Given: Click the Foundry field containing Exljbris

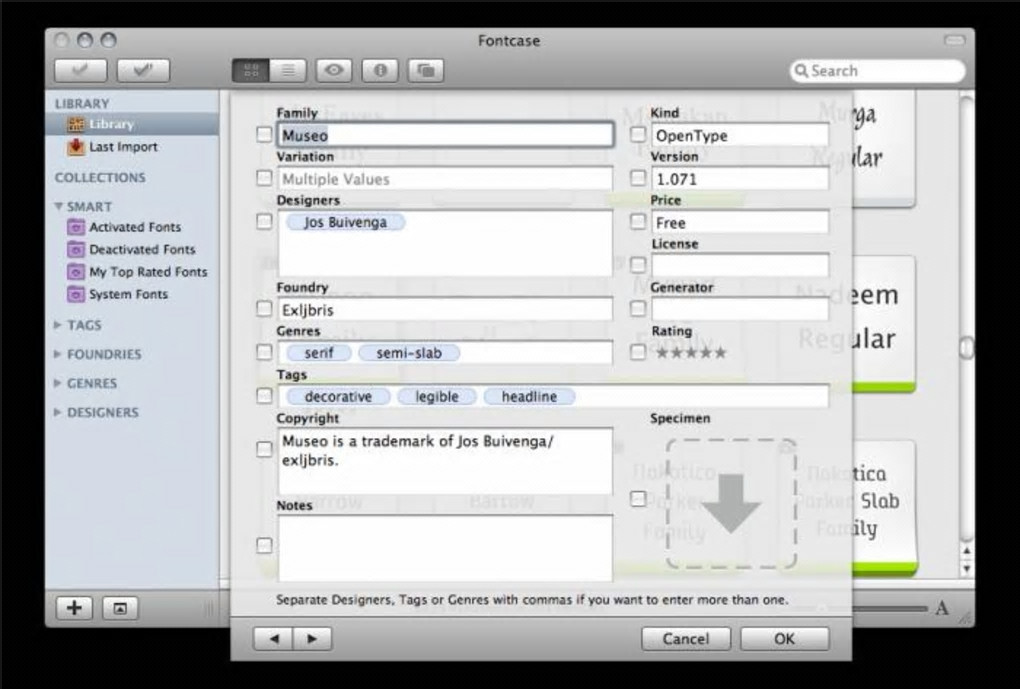Looking at the screenshot, I should [446, 310].
